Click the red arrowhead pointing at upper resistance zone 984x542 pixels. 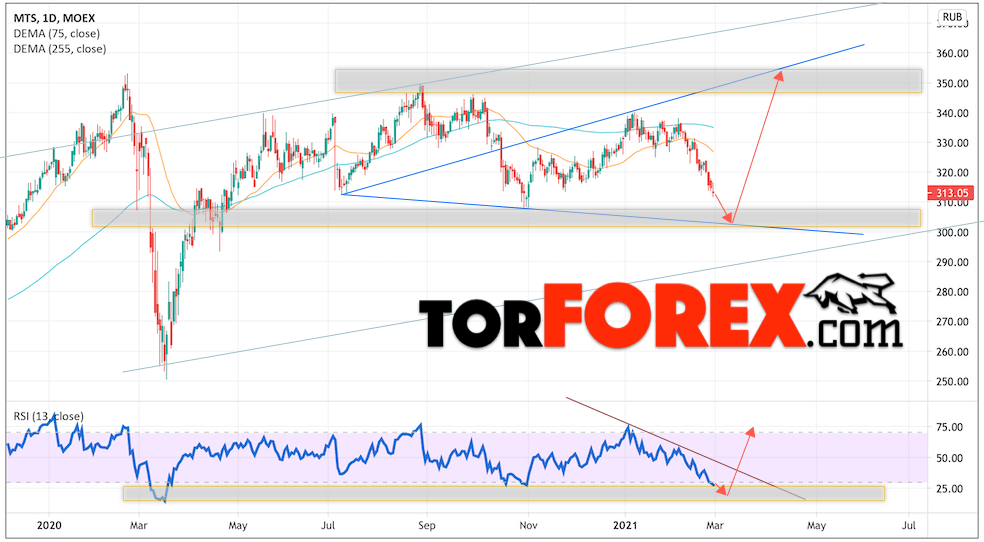click(x=779, y=76)
